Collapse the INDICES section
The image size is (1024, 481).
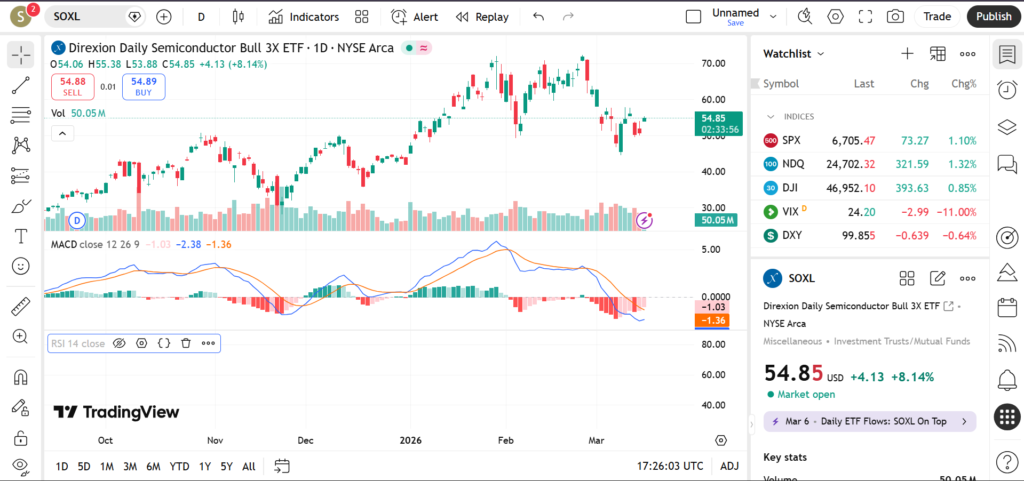click(771, 117)
